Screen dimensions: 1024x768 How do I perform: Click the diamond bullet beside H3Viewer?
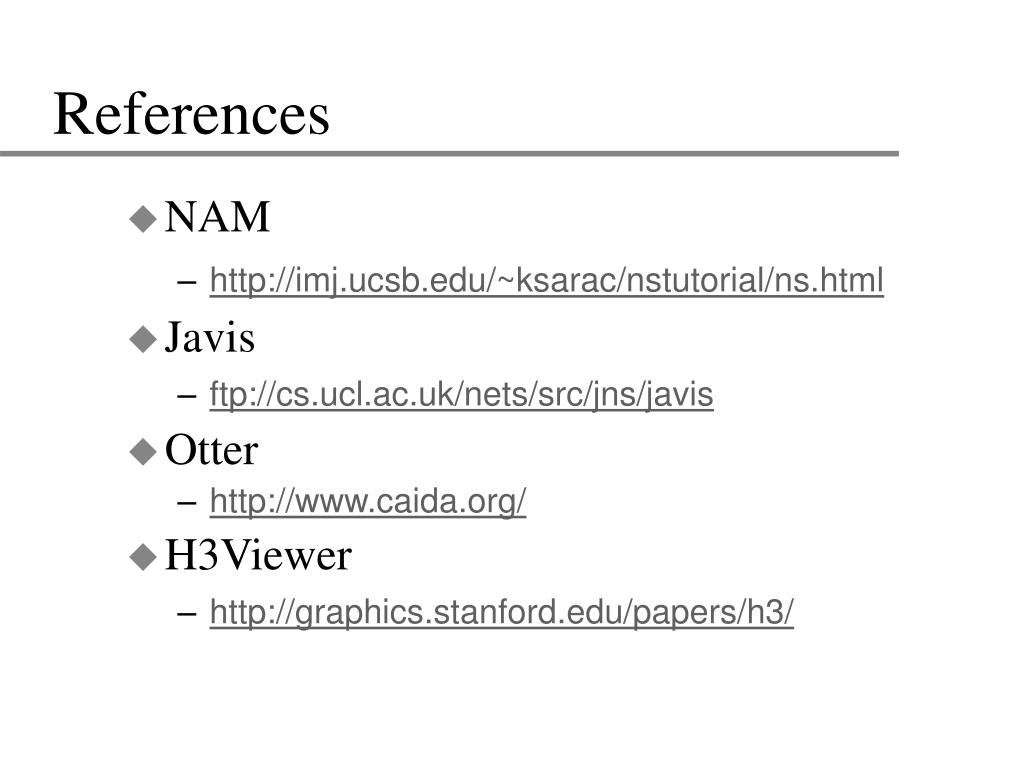tap(143, 557)
